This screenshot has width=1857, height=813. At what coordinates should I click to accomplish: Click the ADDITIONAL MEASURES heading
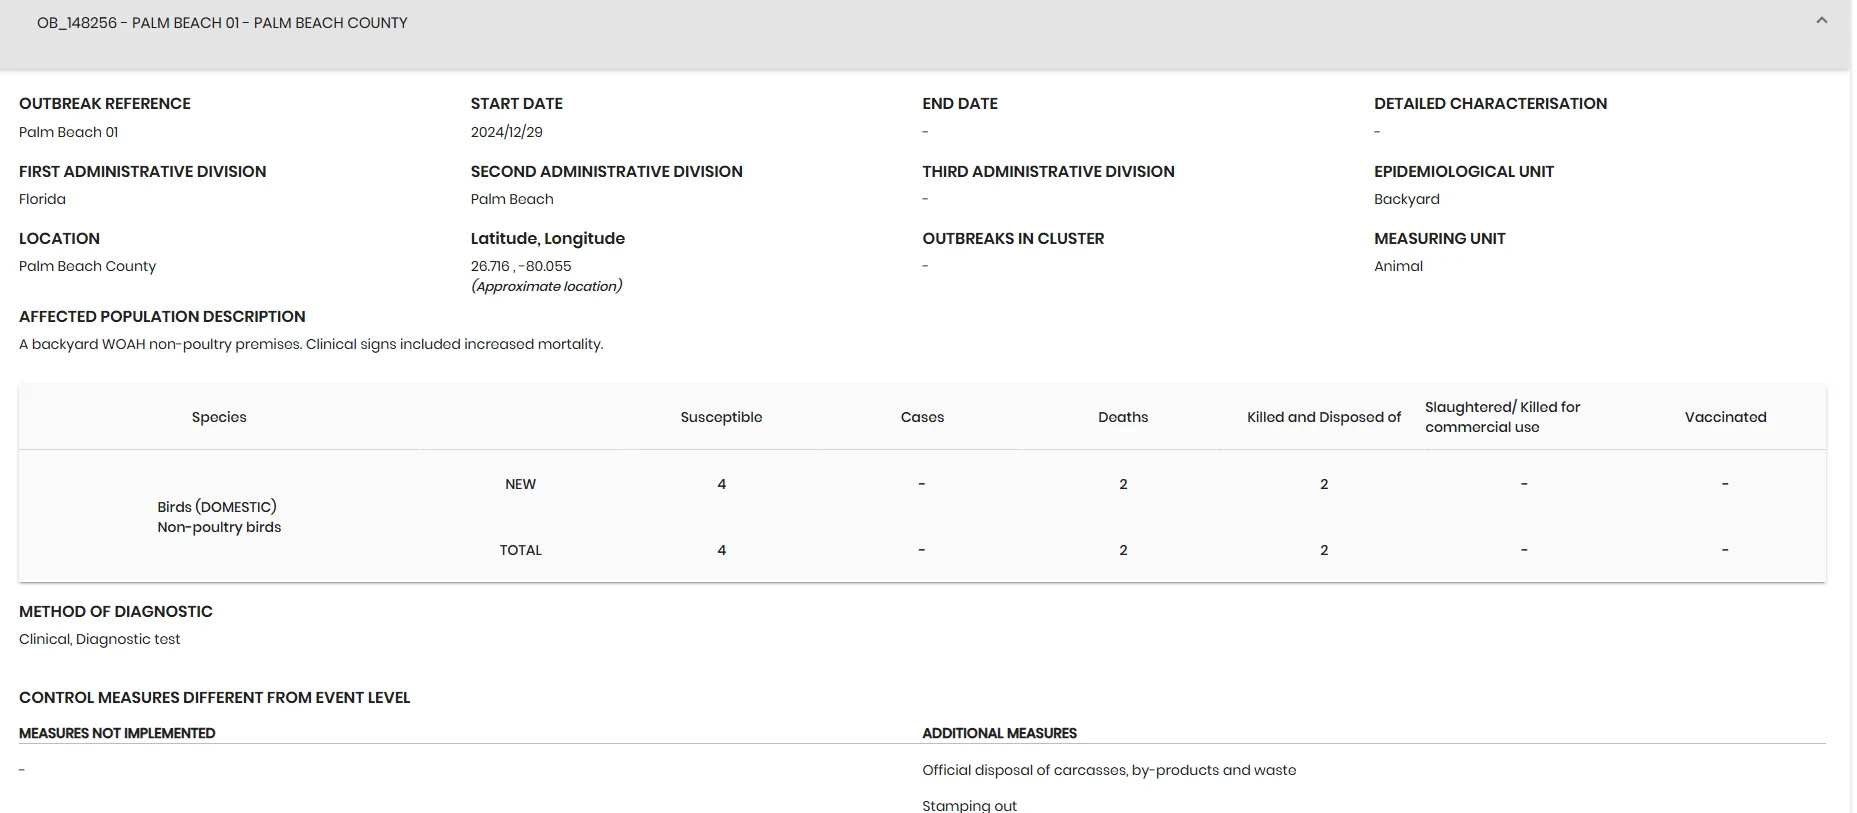click(x=999, y=733)
